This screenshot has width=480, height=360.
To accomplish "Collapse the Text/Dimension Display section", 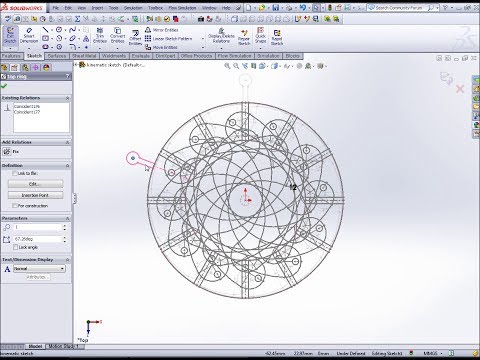I will pyautogui.click(x=68, y=260).
